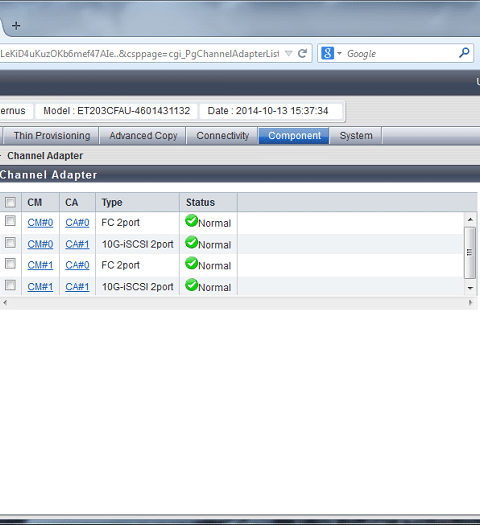The image size is (480, 525).
Task: Click green status icon for CM#1 CA#1
Action: [191, 285]
